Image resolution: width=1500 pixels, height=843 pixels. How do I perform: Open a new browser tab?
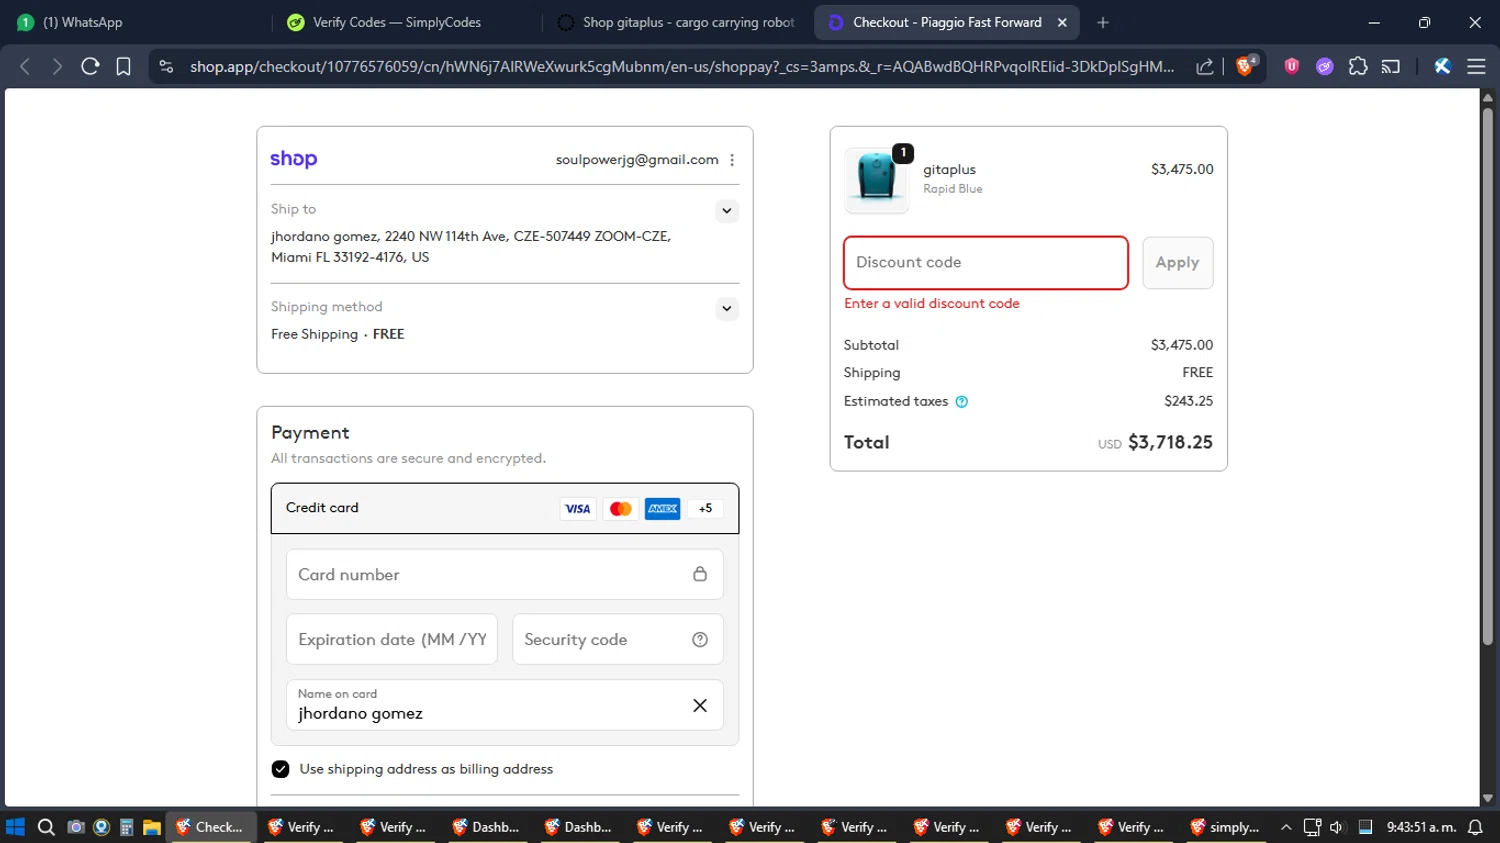coord(1103,22)
